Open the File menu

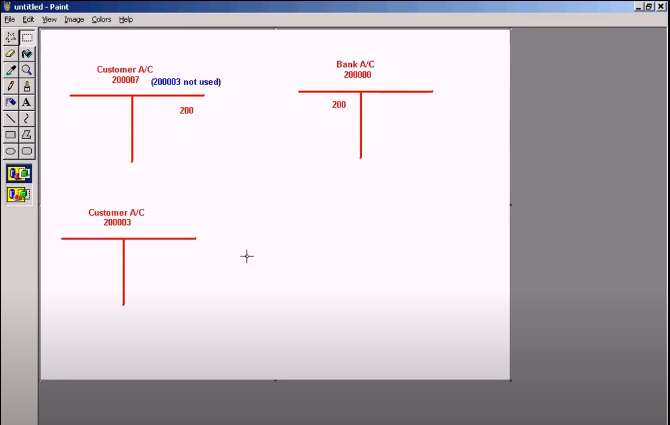(x=9, y=20)
